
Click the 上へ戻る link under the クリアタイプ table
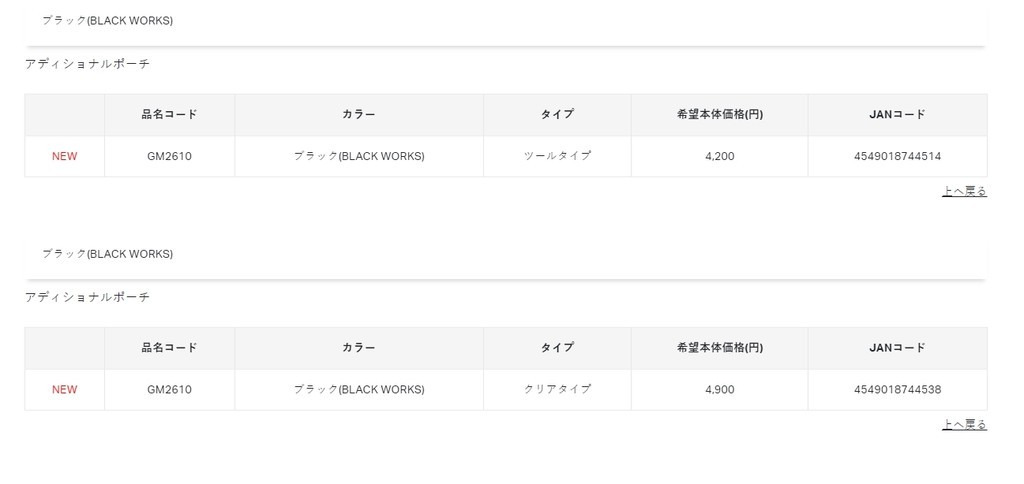964,424
